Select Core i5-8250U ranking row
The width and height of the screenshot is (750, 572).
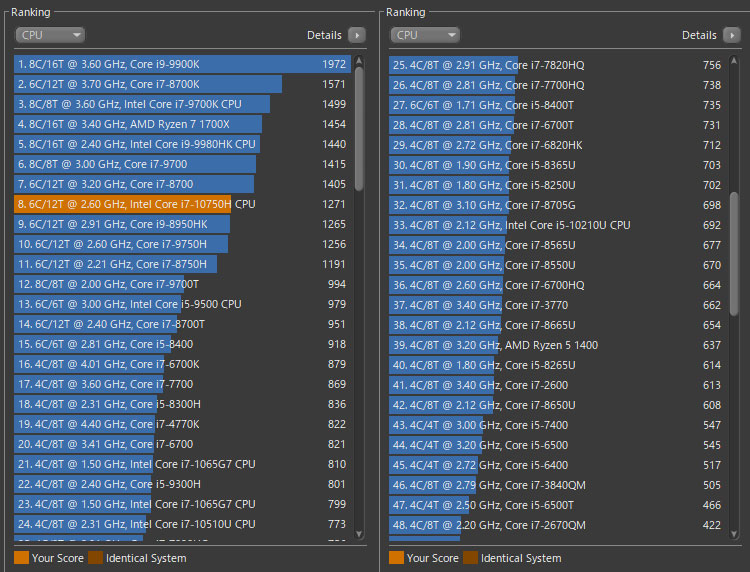pos(558,185)
